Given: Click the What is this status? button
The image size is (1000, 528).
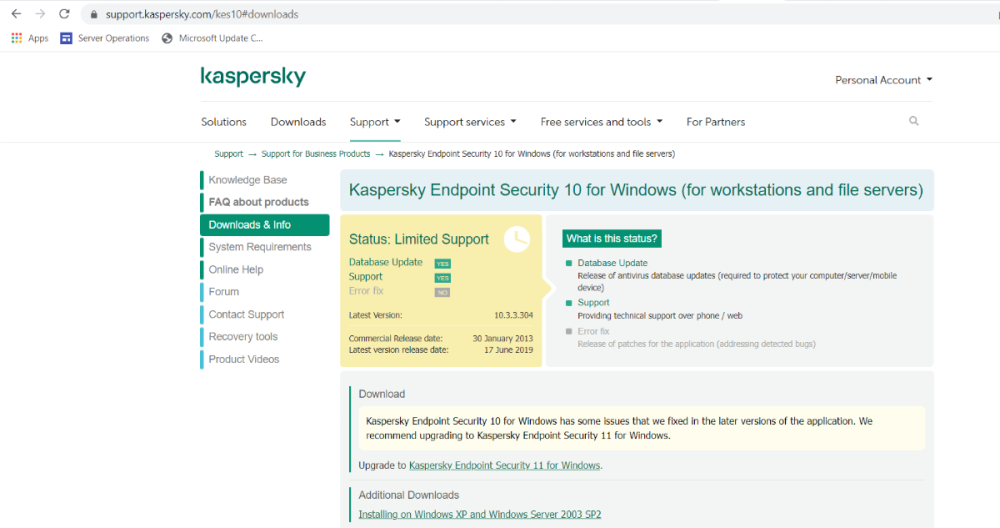Looking at the screenshot, I should click(612, 238).
